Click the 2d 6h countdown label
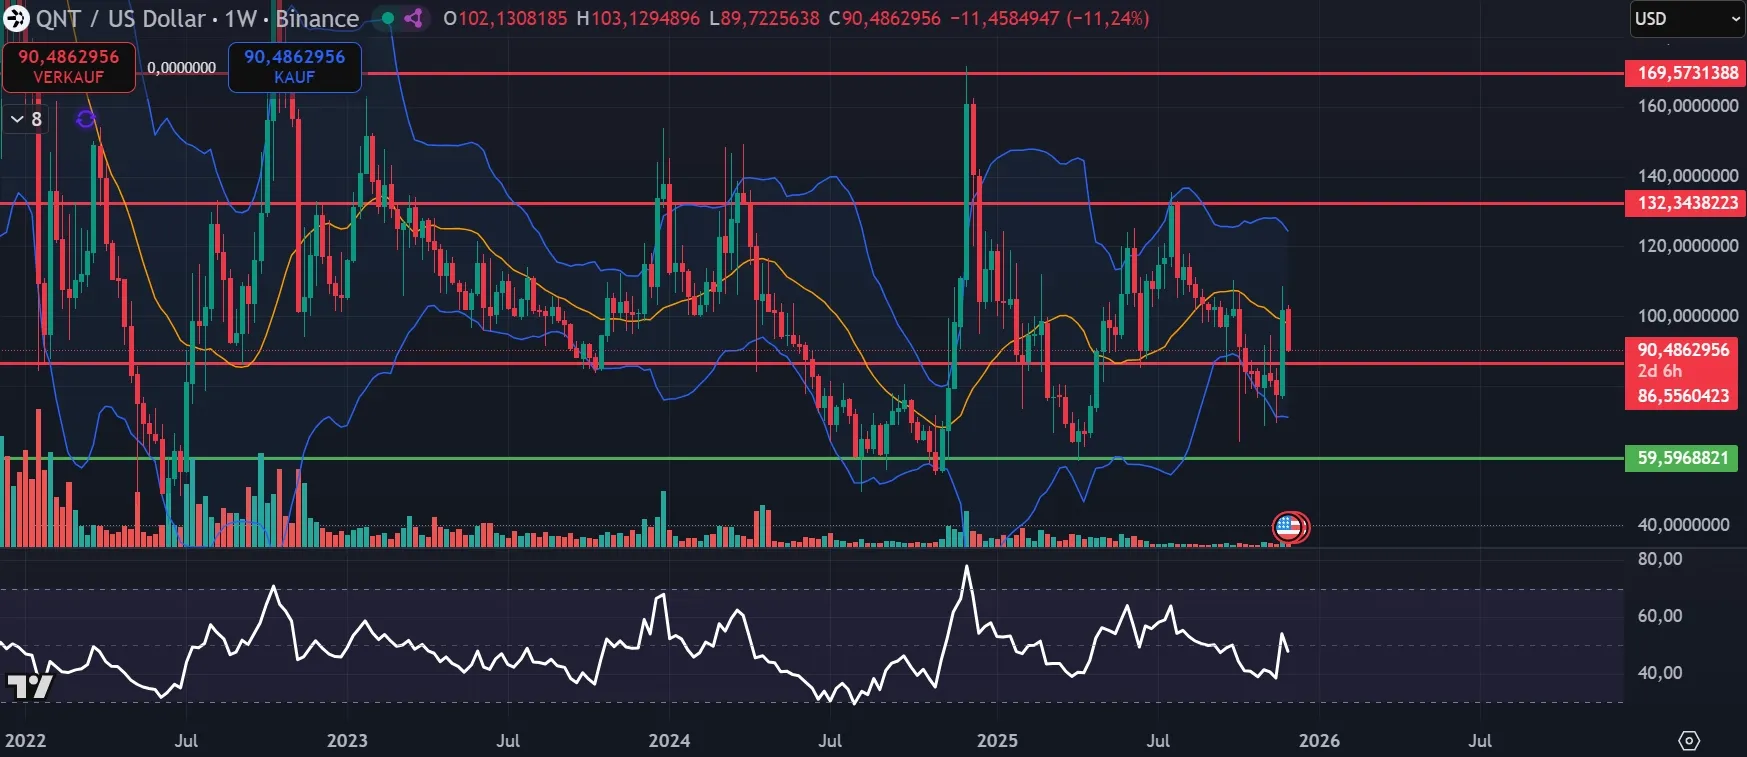Image resolution: width=1747 pixels, height=757 pixels. pyautogui.click(x=1660, y=371)
